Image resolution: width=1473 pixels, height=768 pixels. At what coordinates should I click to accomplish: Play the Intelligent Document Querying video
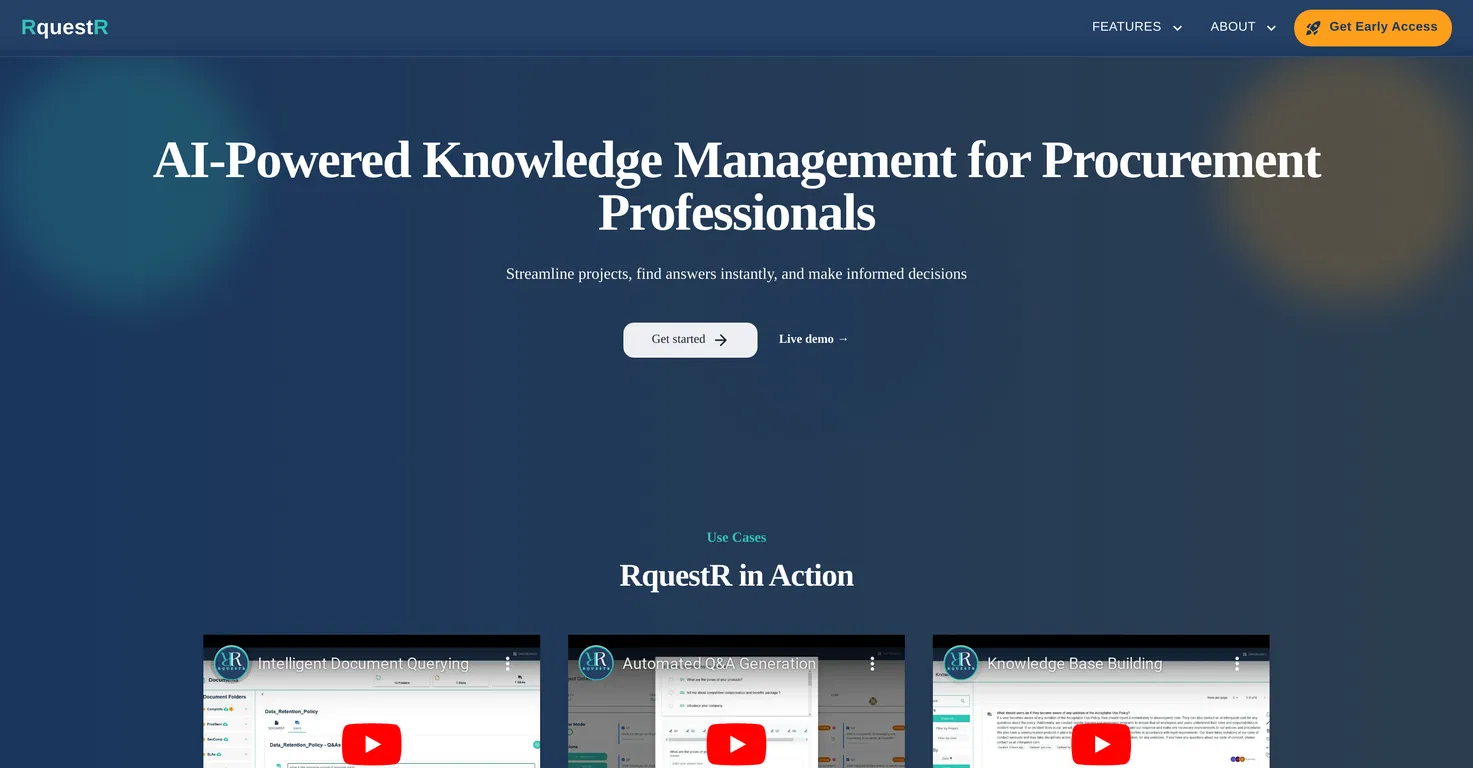pos(372,745)
